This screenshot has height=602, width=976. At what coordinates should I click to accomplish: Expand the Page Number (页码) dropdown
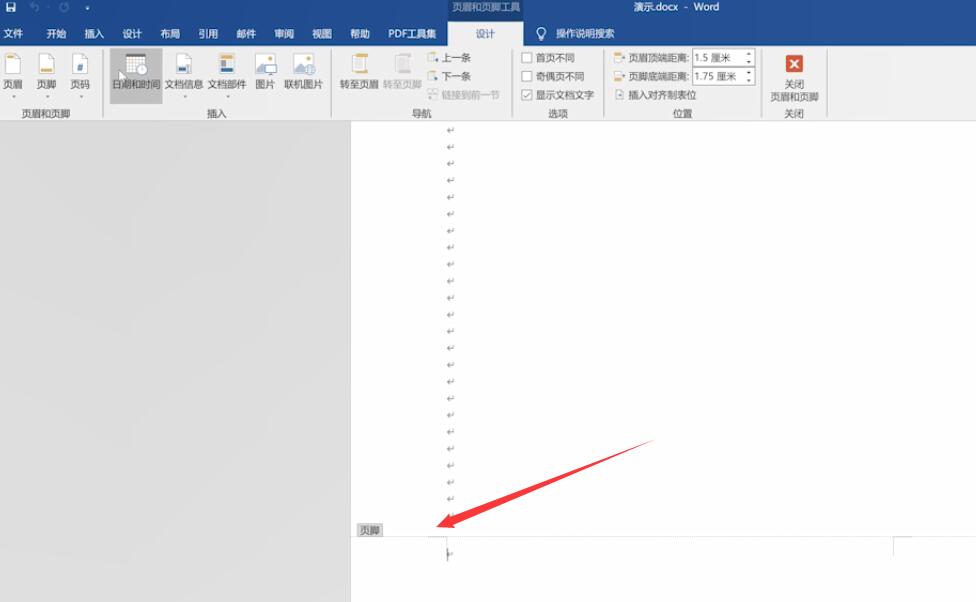coord(79,74)
